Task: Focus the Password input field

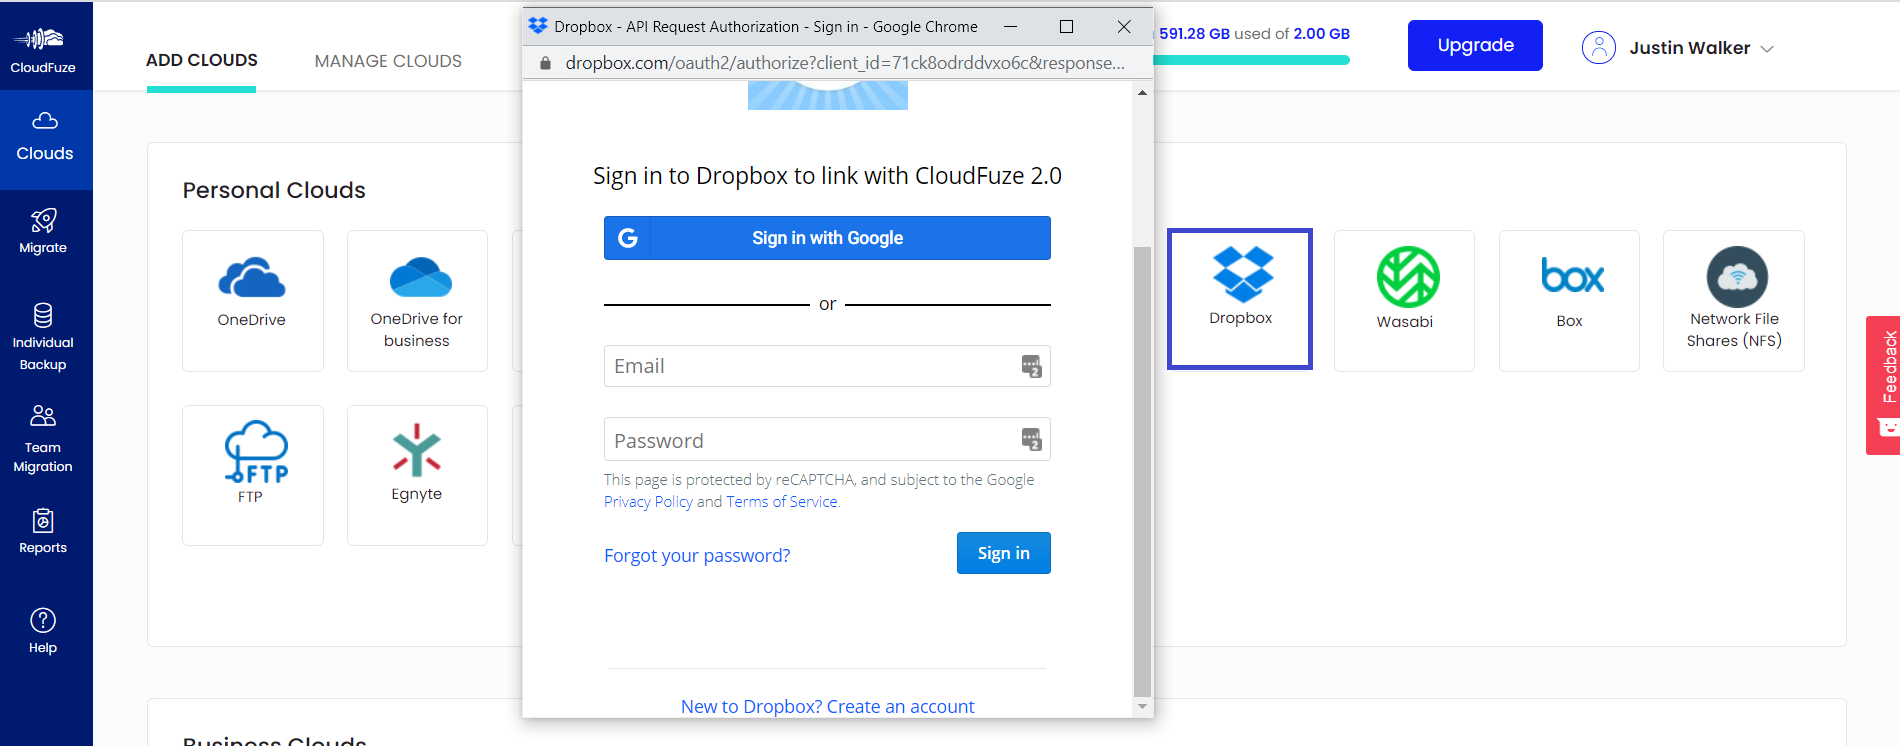Action: pyautogui.click(x=827, y=440)
